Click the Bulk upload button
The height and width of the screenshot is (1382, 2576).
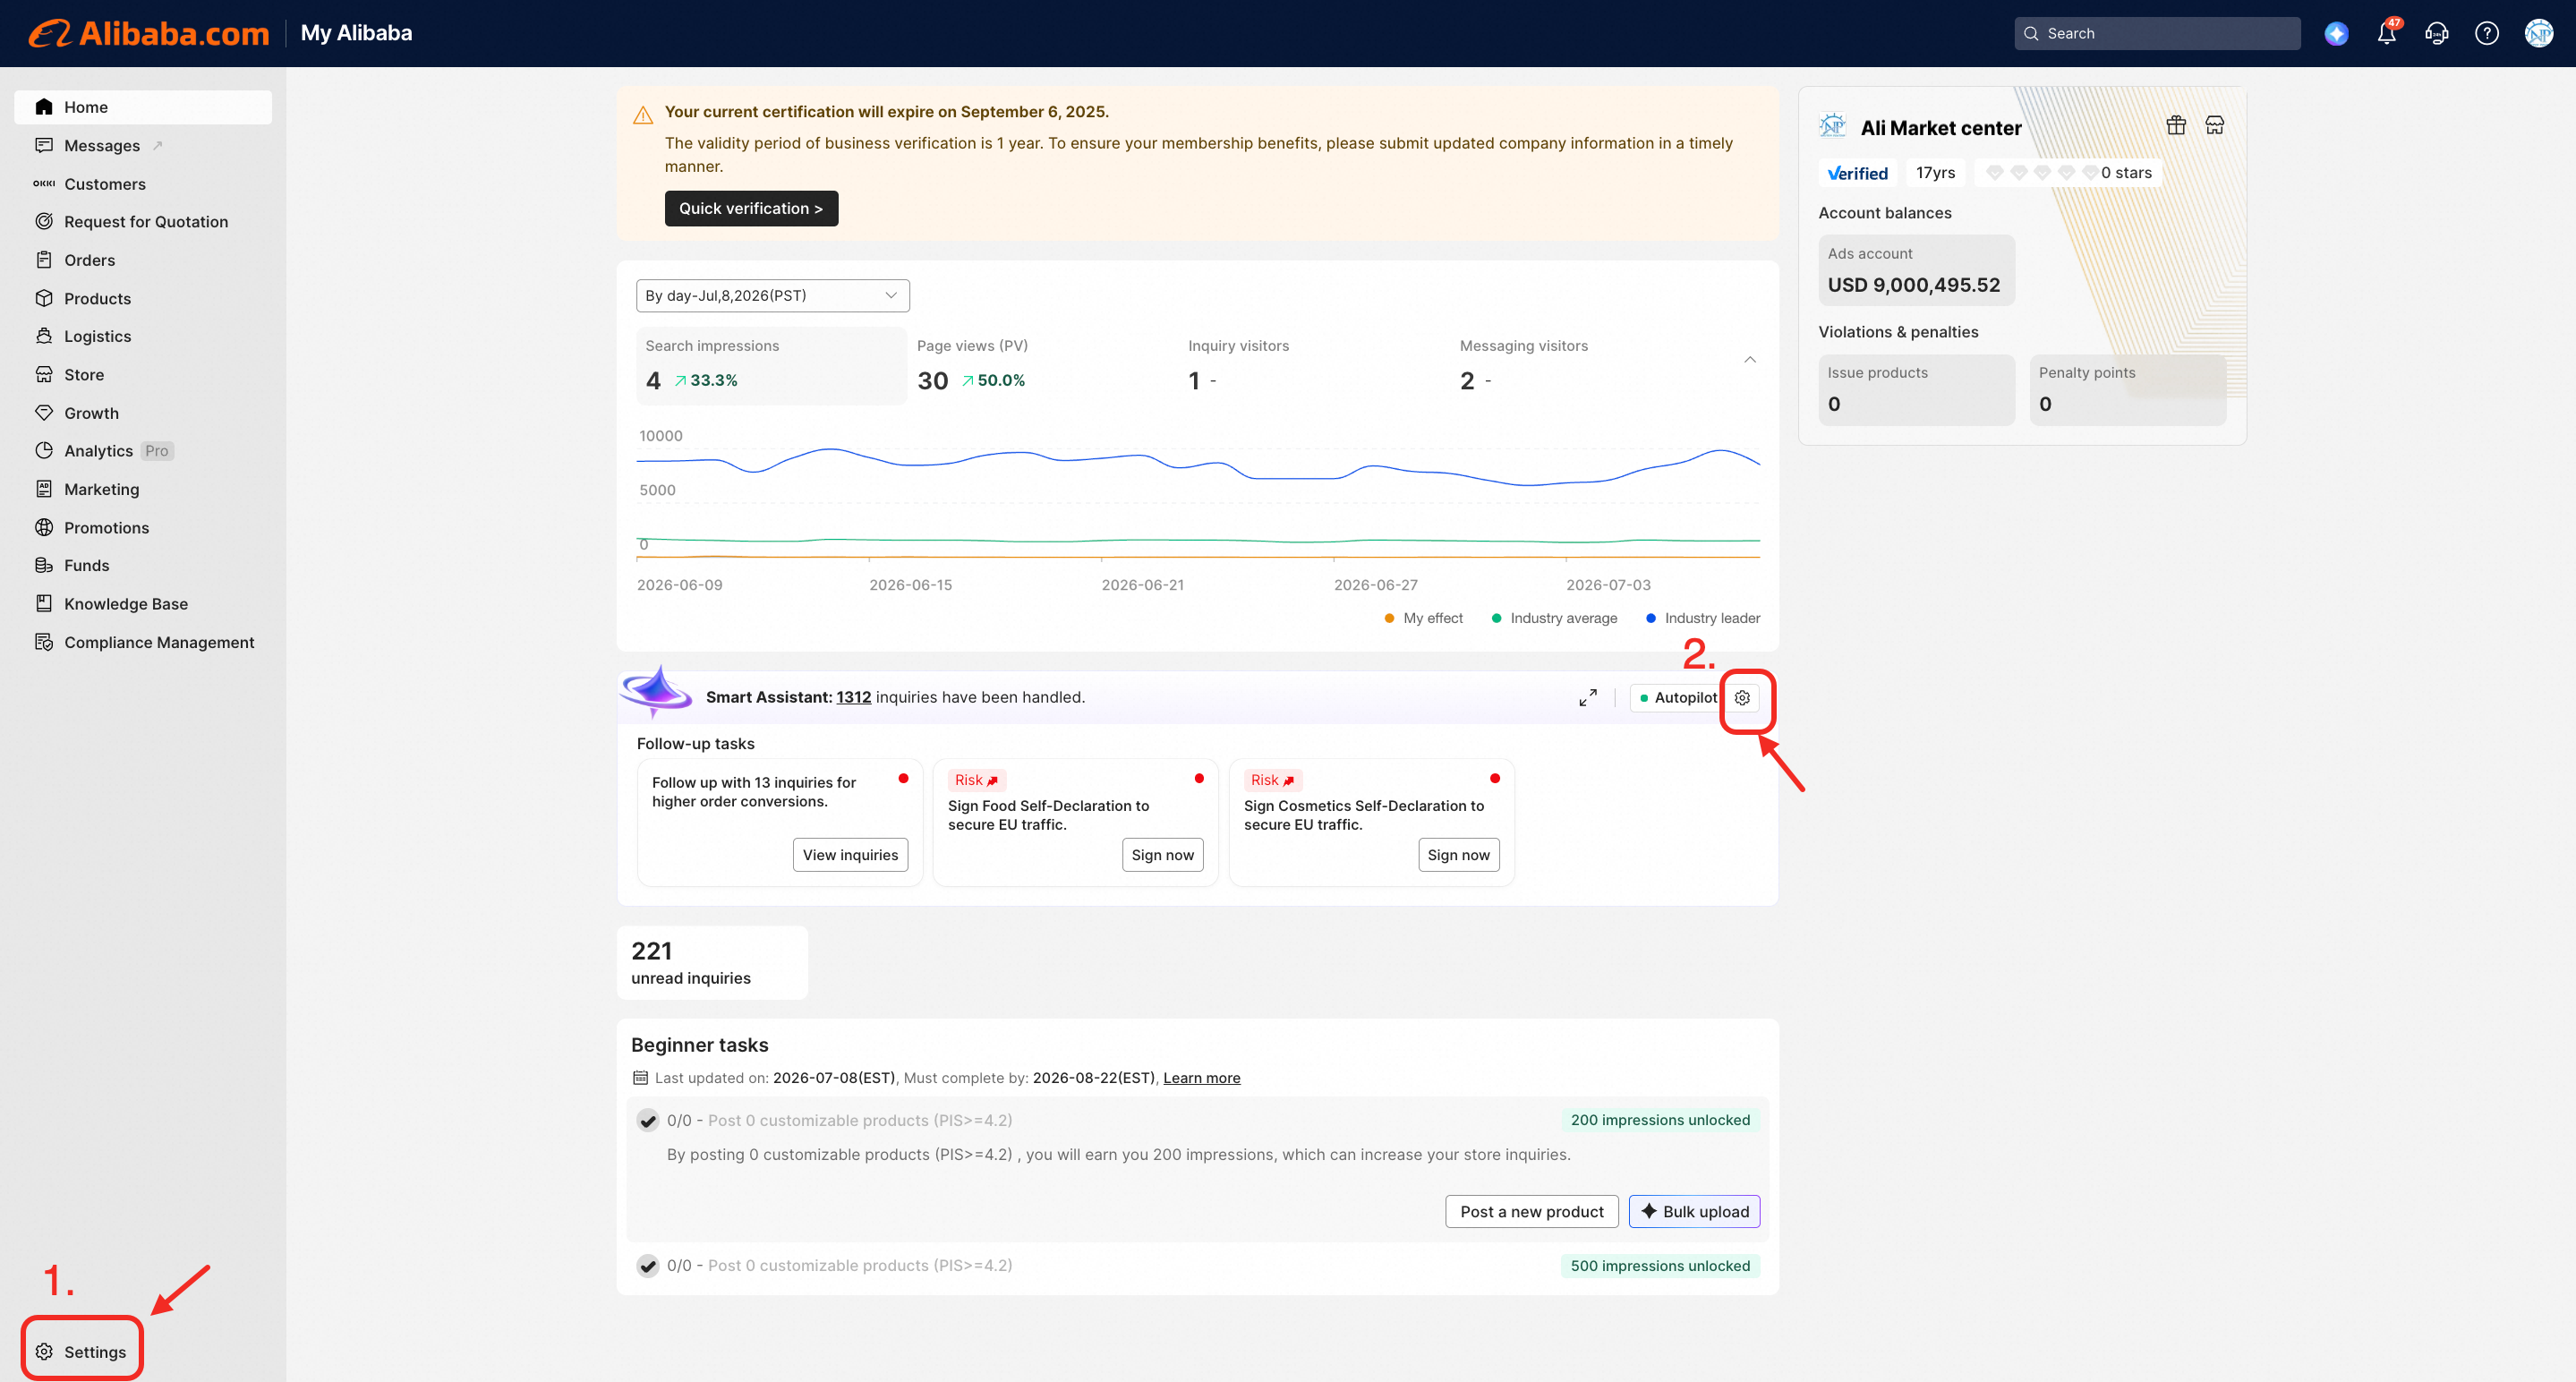click(x=1695, y=1212)
